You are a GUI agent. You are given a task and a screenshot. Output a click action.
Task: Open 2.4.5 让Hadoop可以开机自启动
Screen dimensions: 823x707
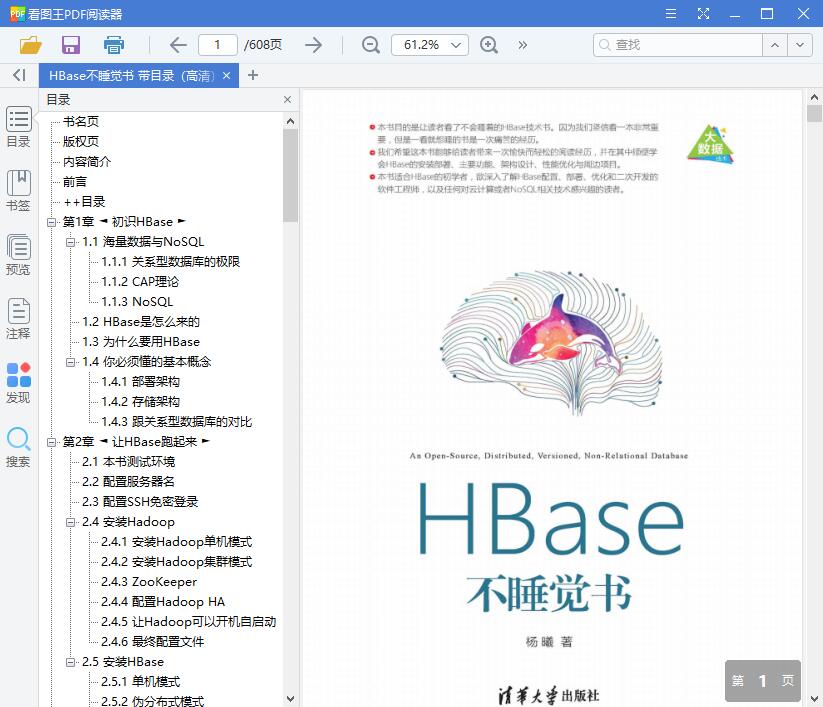click(x=188, y=622)
